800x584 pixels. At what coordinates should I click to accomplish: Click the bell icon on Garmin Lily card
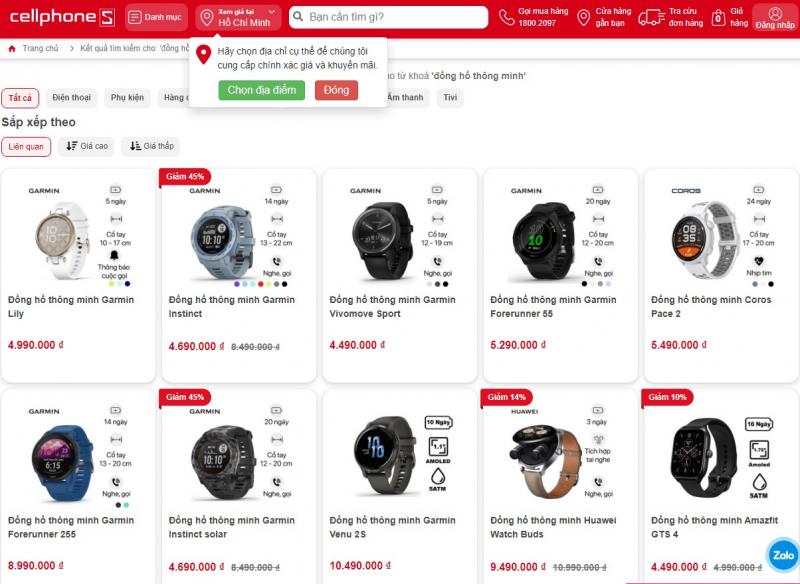click(x=114, y=255)
